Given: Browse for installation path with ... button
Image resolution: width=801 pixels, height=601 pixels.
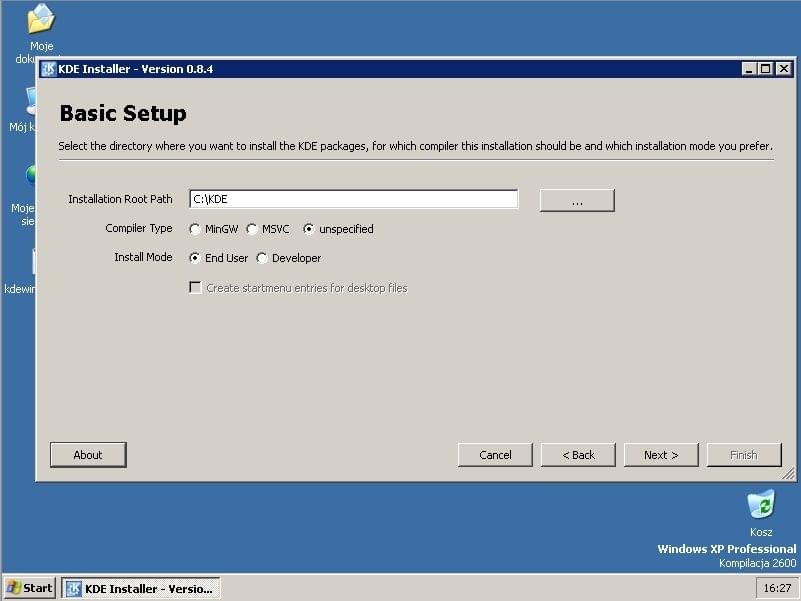Looking at the screenshot, I should (x=577, y=200).
